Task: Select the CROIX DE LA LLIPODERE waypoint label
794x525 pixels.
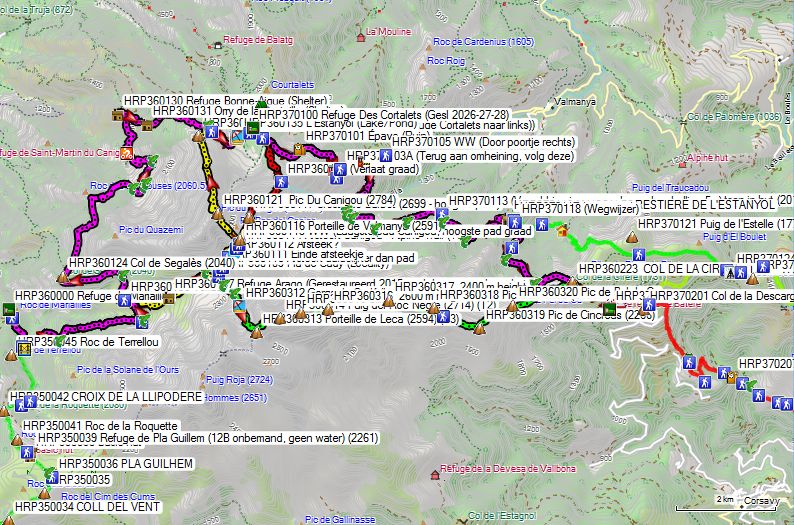Action: coord(106,396)
